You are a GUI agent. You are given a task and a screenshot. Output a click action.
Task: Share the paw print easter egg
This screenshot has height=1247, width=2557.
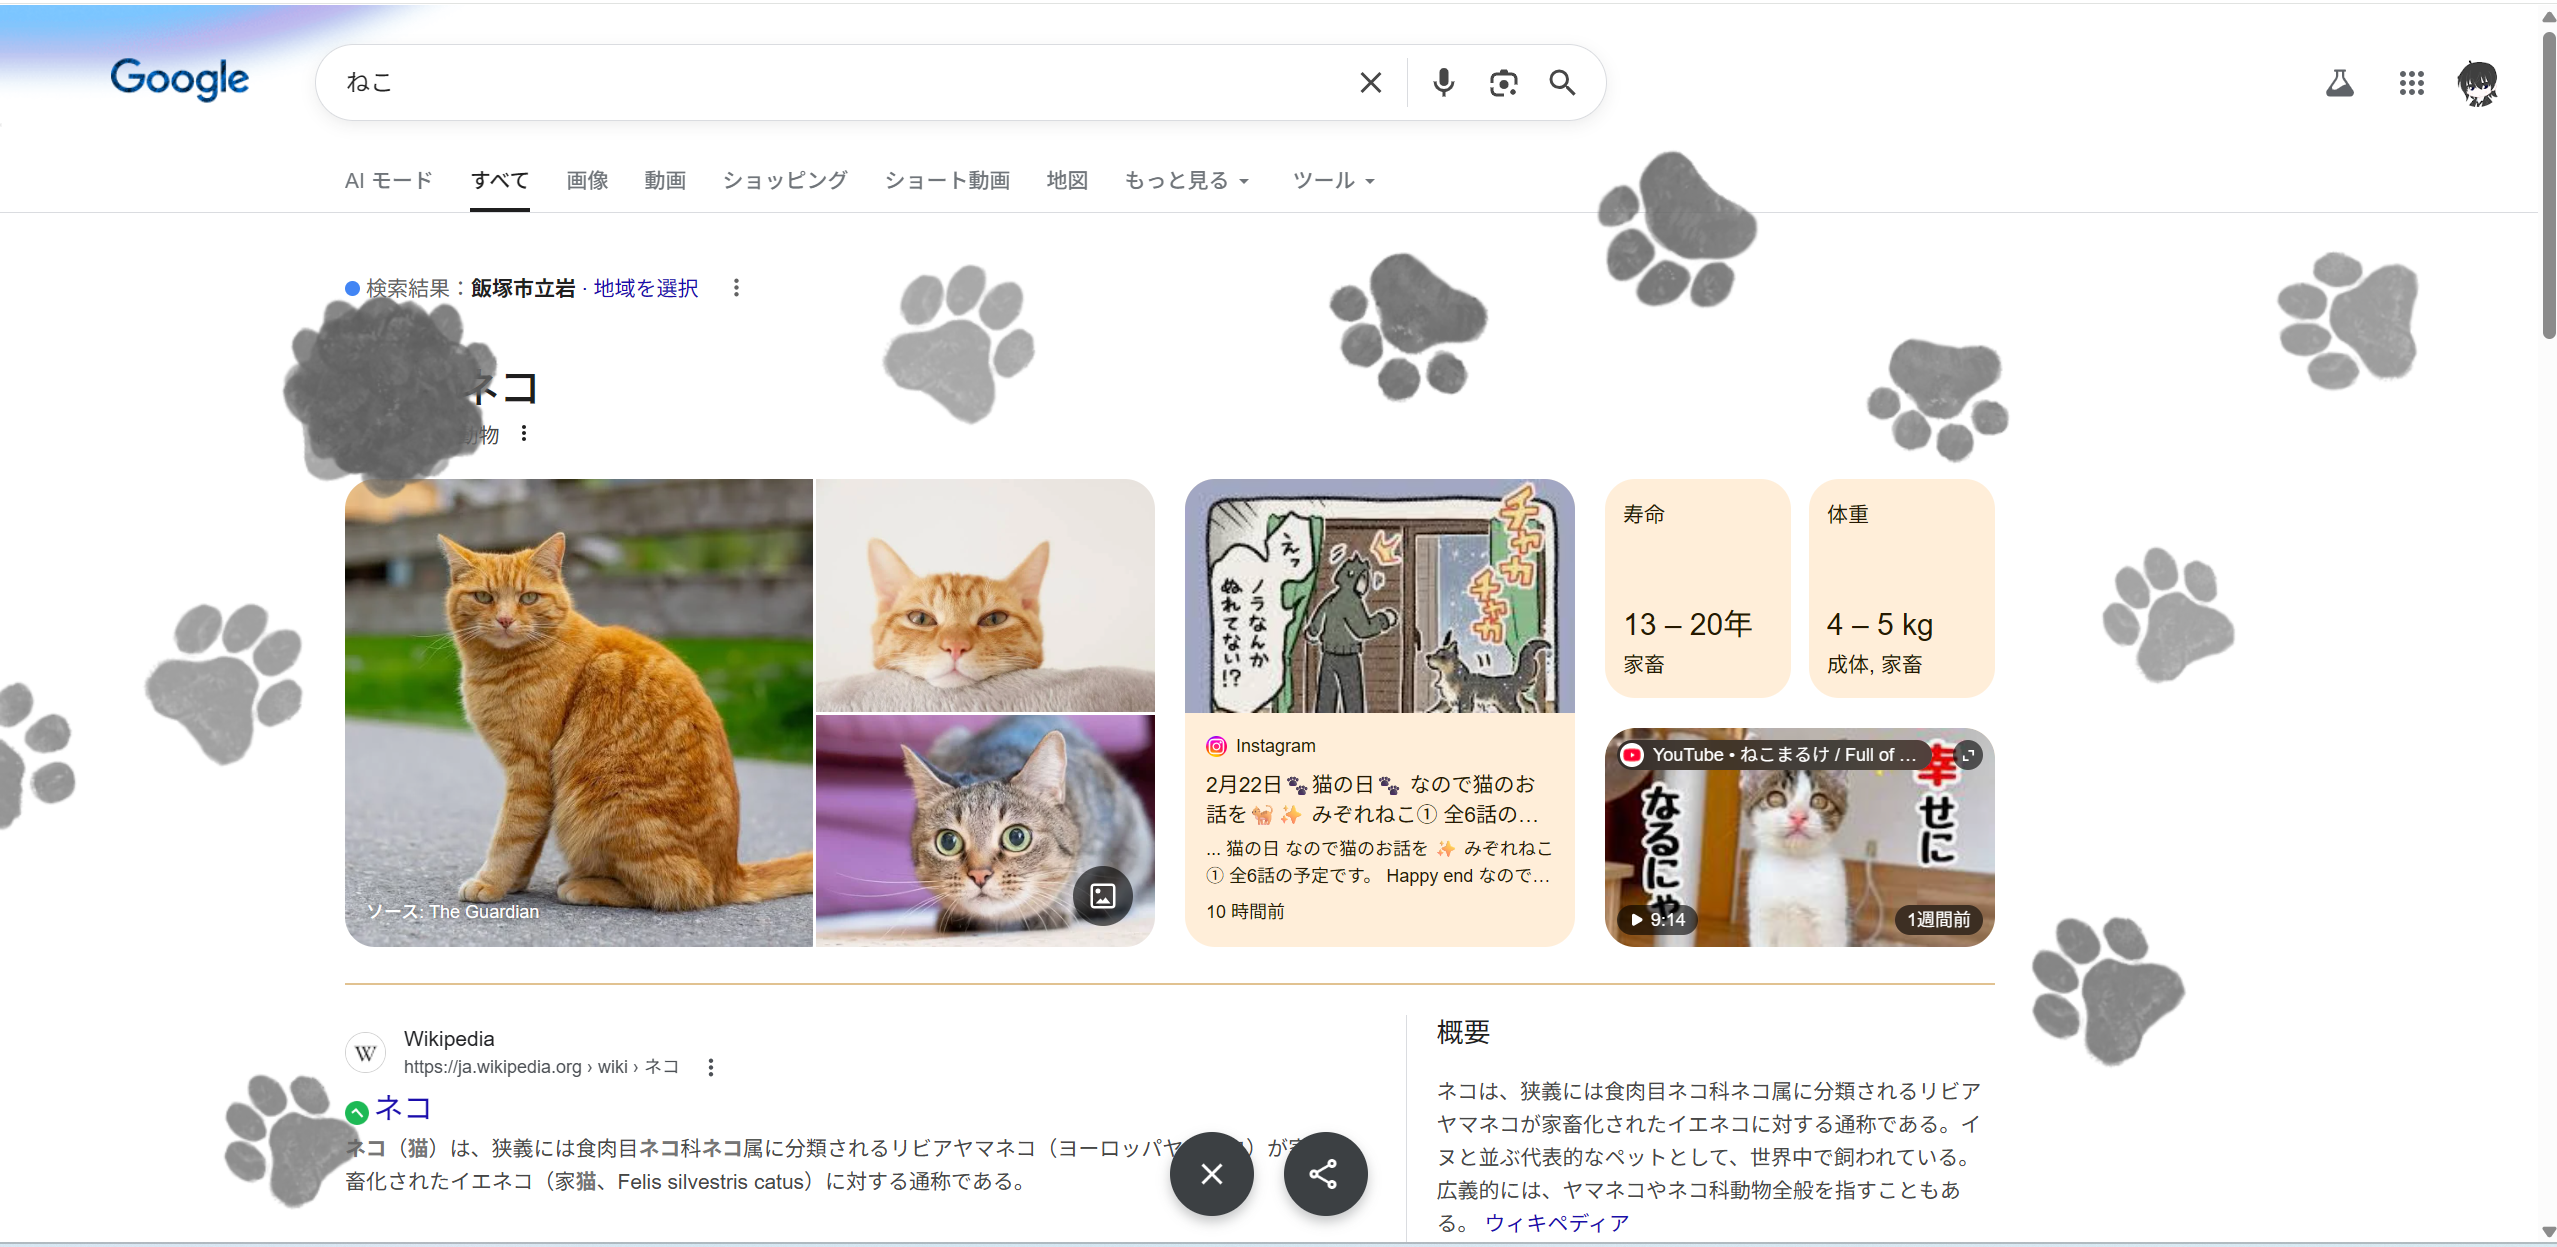pos(1324,1173)
